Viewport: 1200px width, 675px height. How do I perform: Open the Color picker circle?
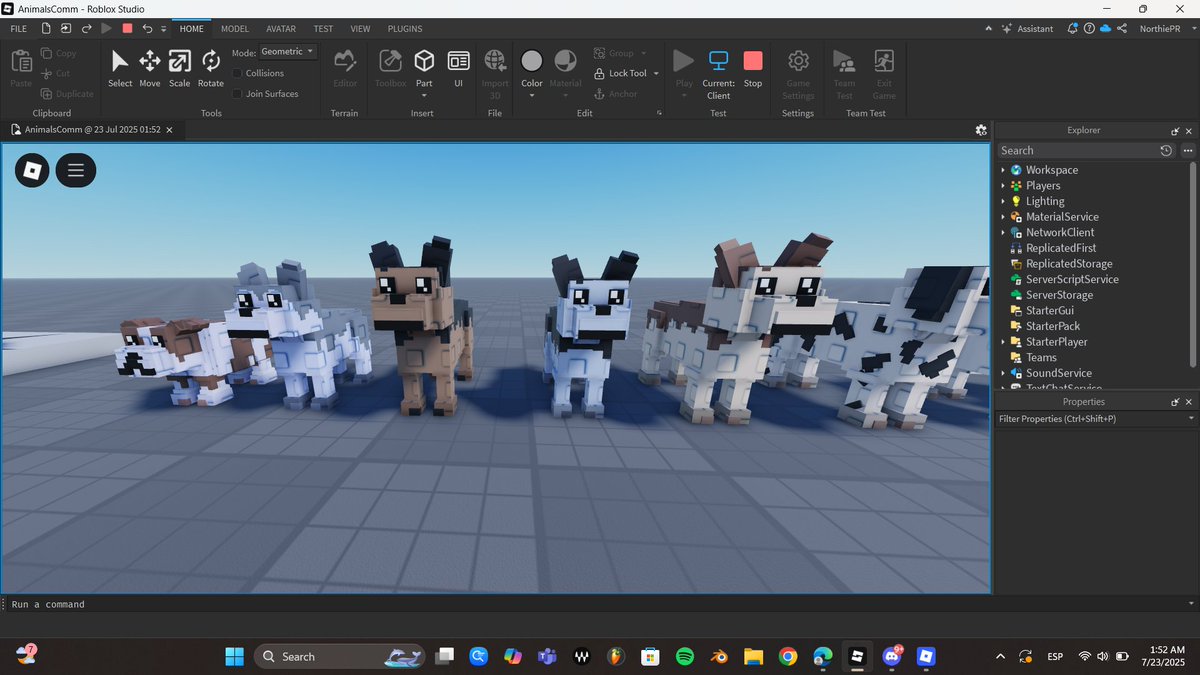coord(532,61)
